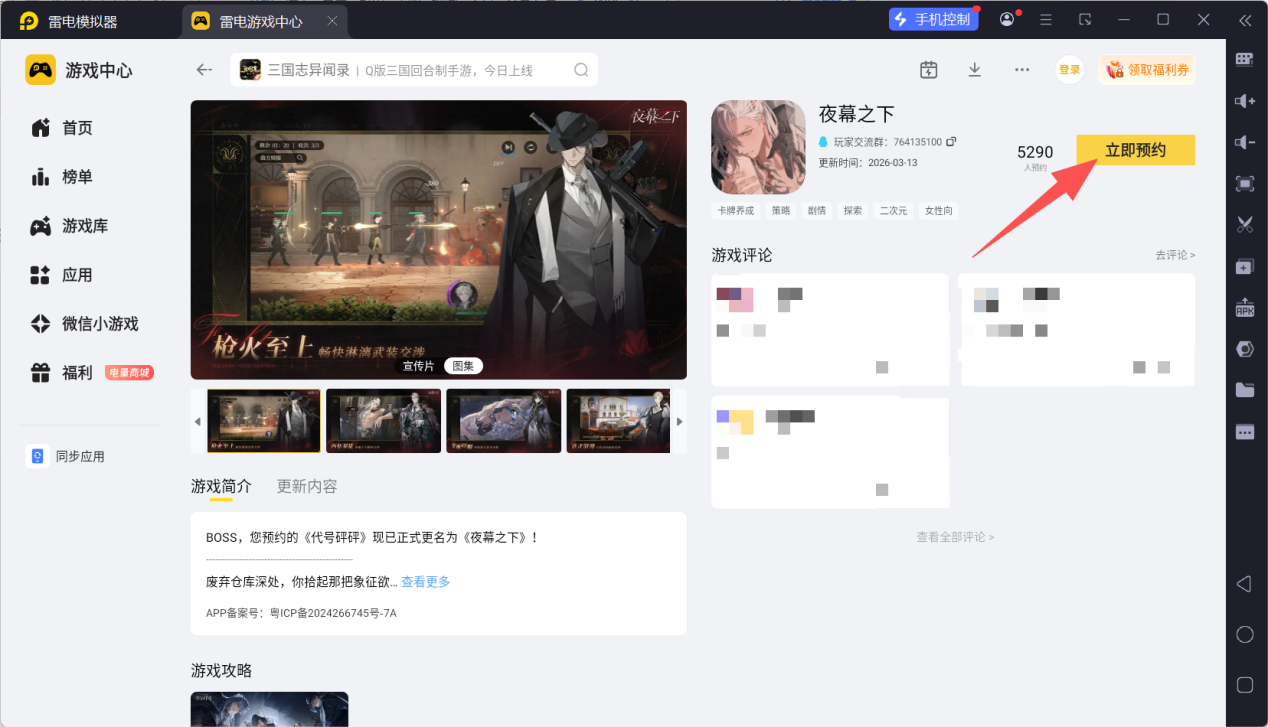This screenshot has height=727, width=1268.
Task: Tap the Android back triangle button
Action: click(1244, 584)
